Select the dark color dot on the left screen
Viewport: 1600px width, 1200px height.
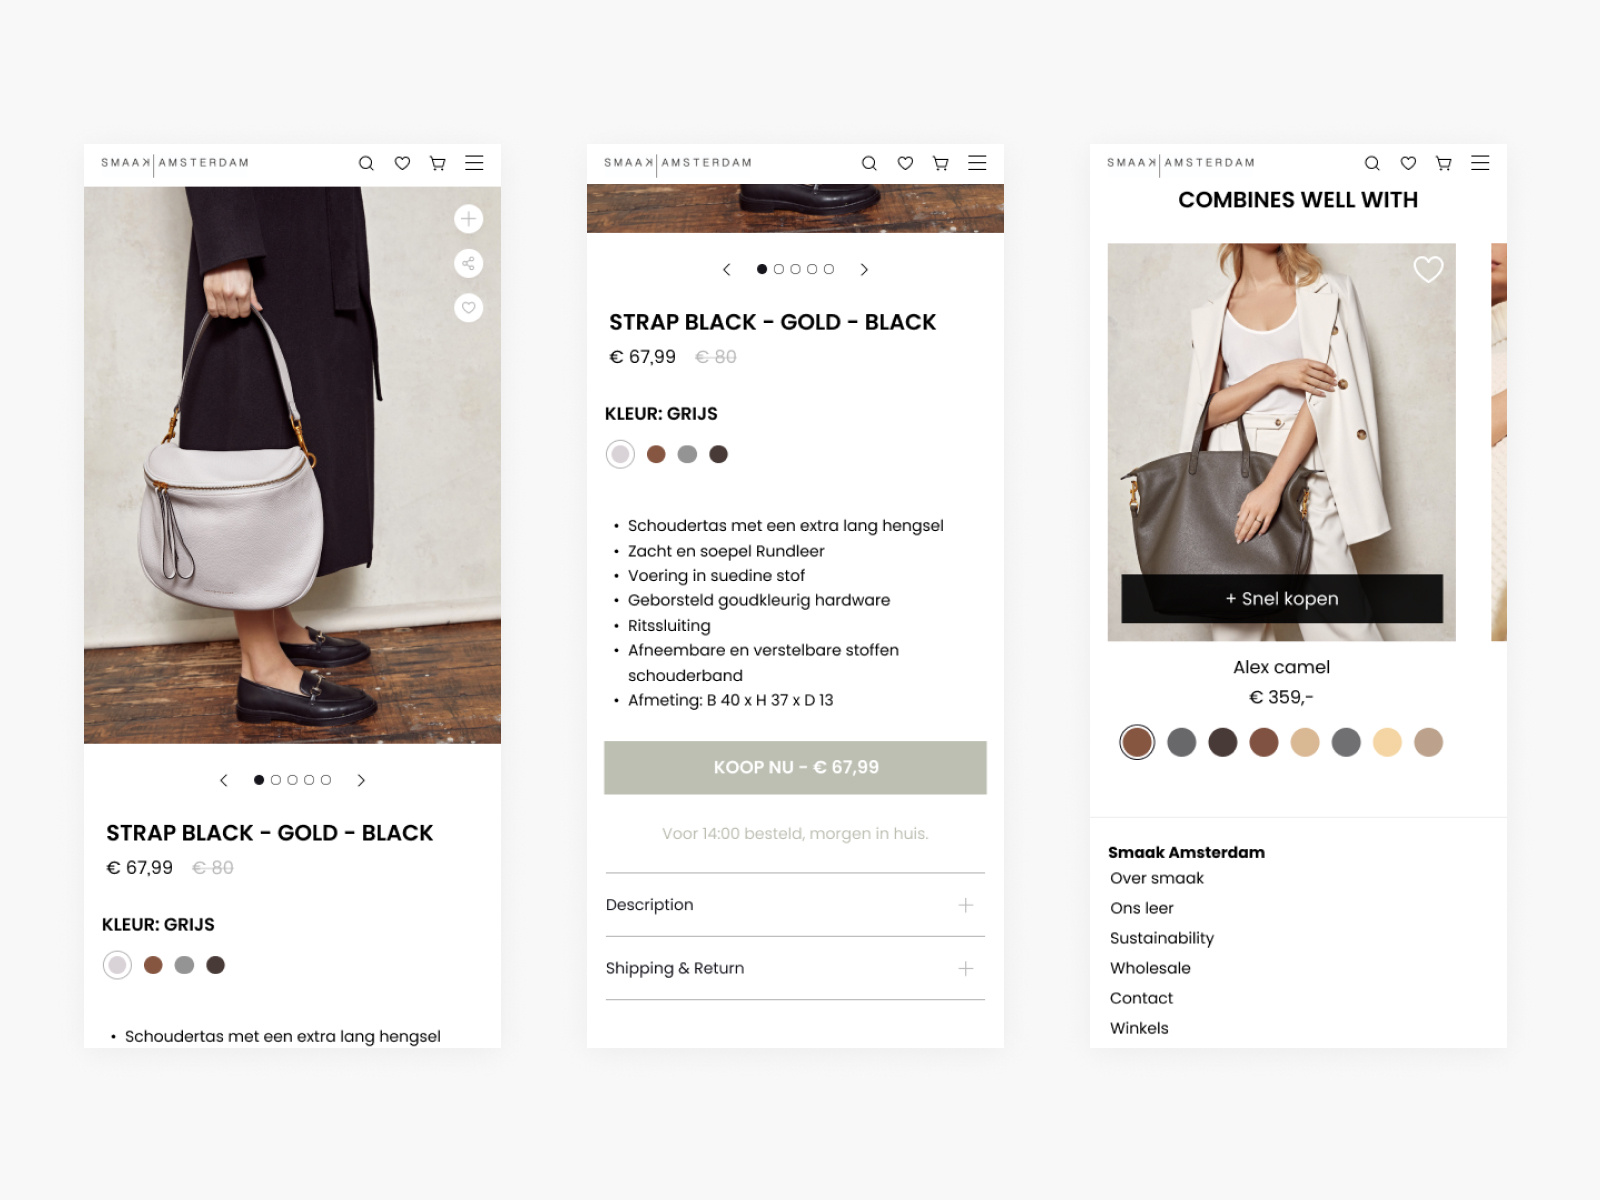[215, 965]
